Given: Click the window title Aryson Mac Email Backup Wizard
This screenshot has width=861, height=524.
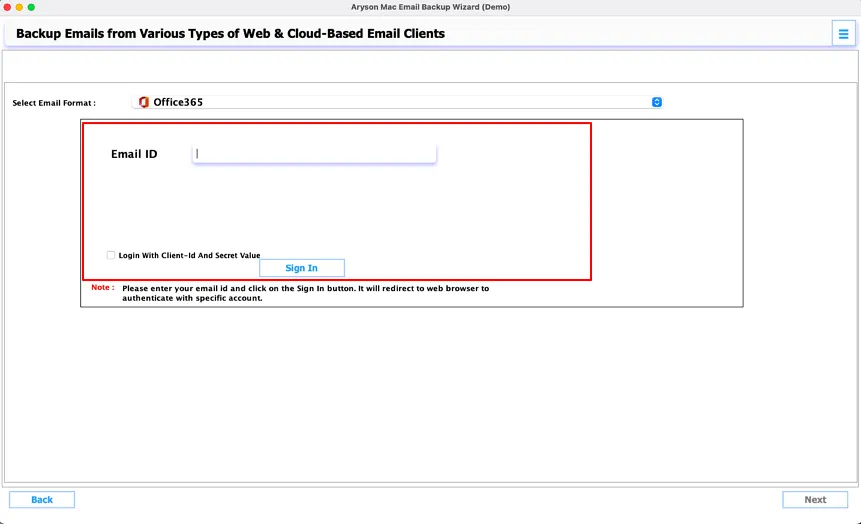Looking at the screenshot, I should click(430, 7).
